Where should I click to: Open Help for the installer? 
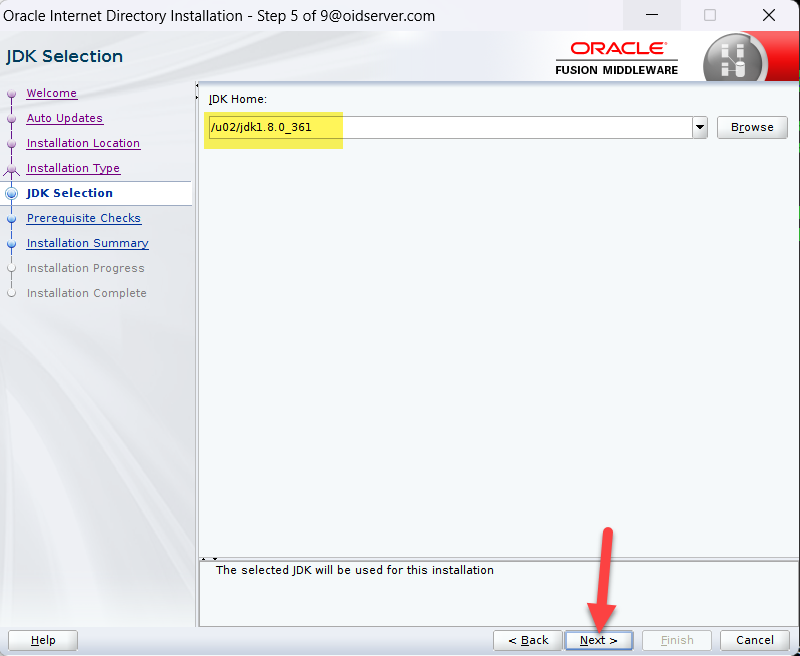(x=43, y=640)
